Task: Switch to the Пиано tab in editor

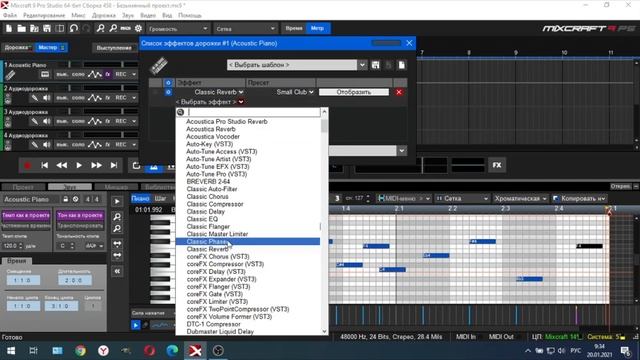Action: (x=140, y=199)
